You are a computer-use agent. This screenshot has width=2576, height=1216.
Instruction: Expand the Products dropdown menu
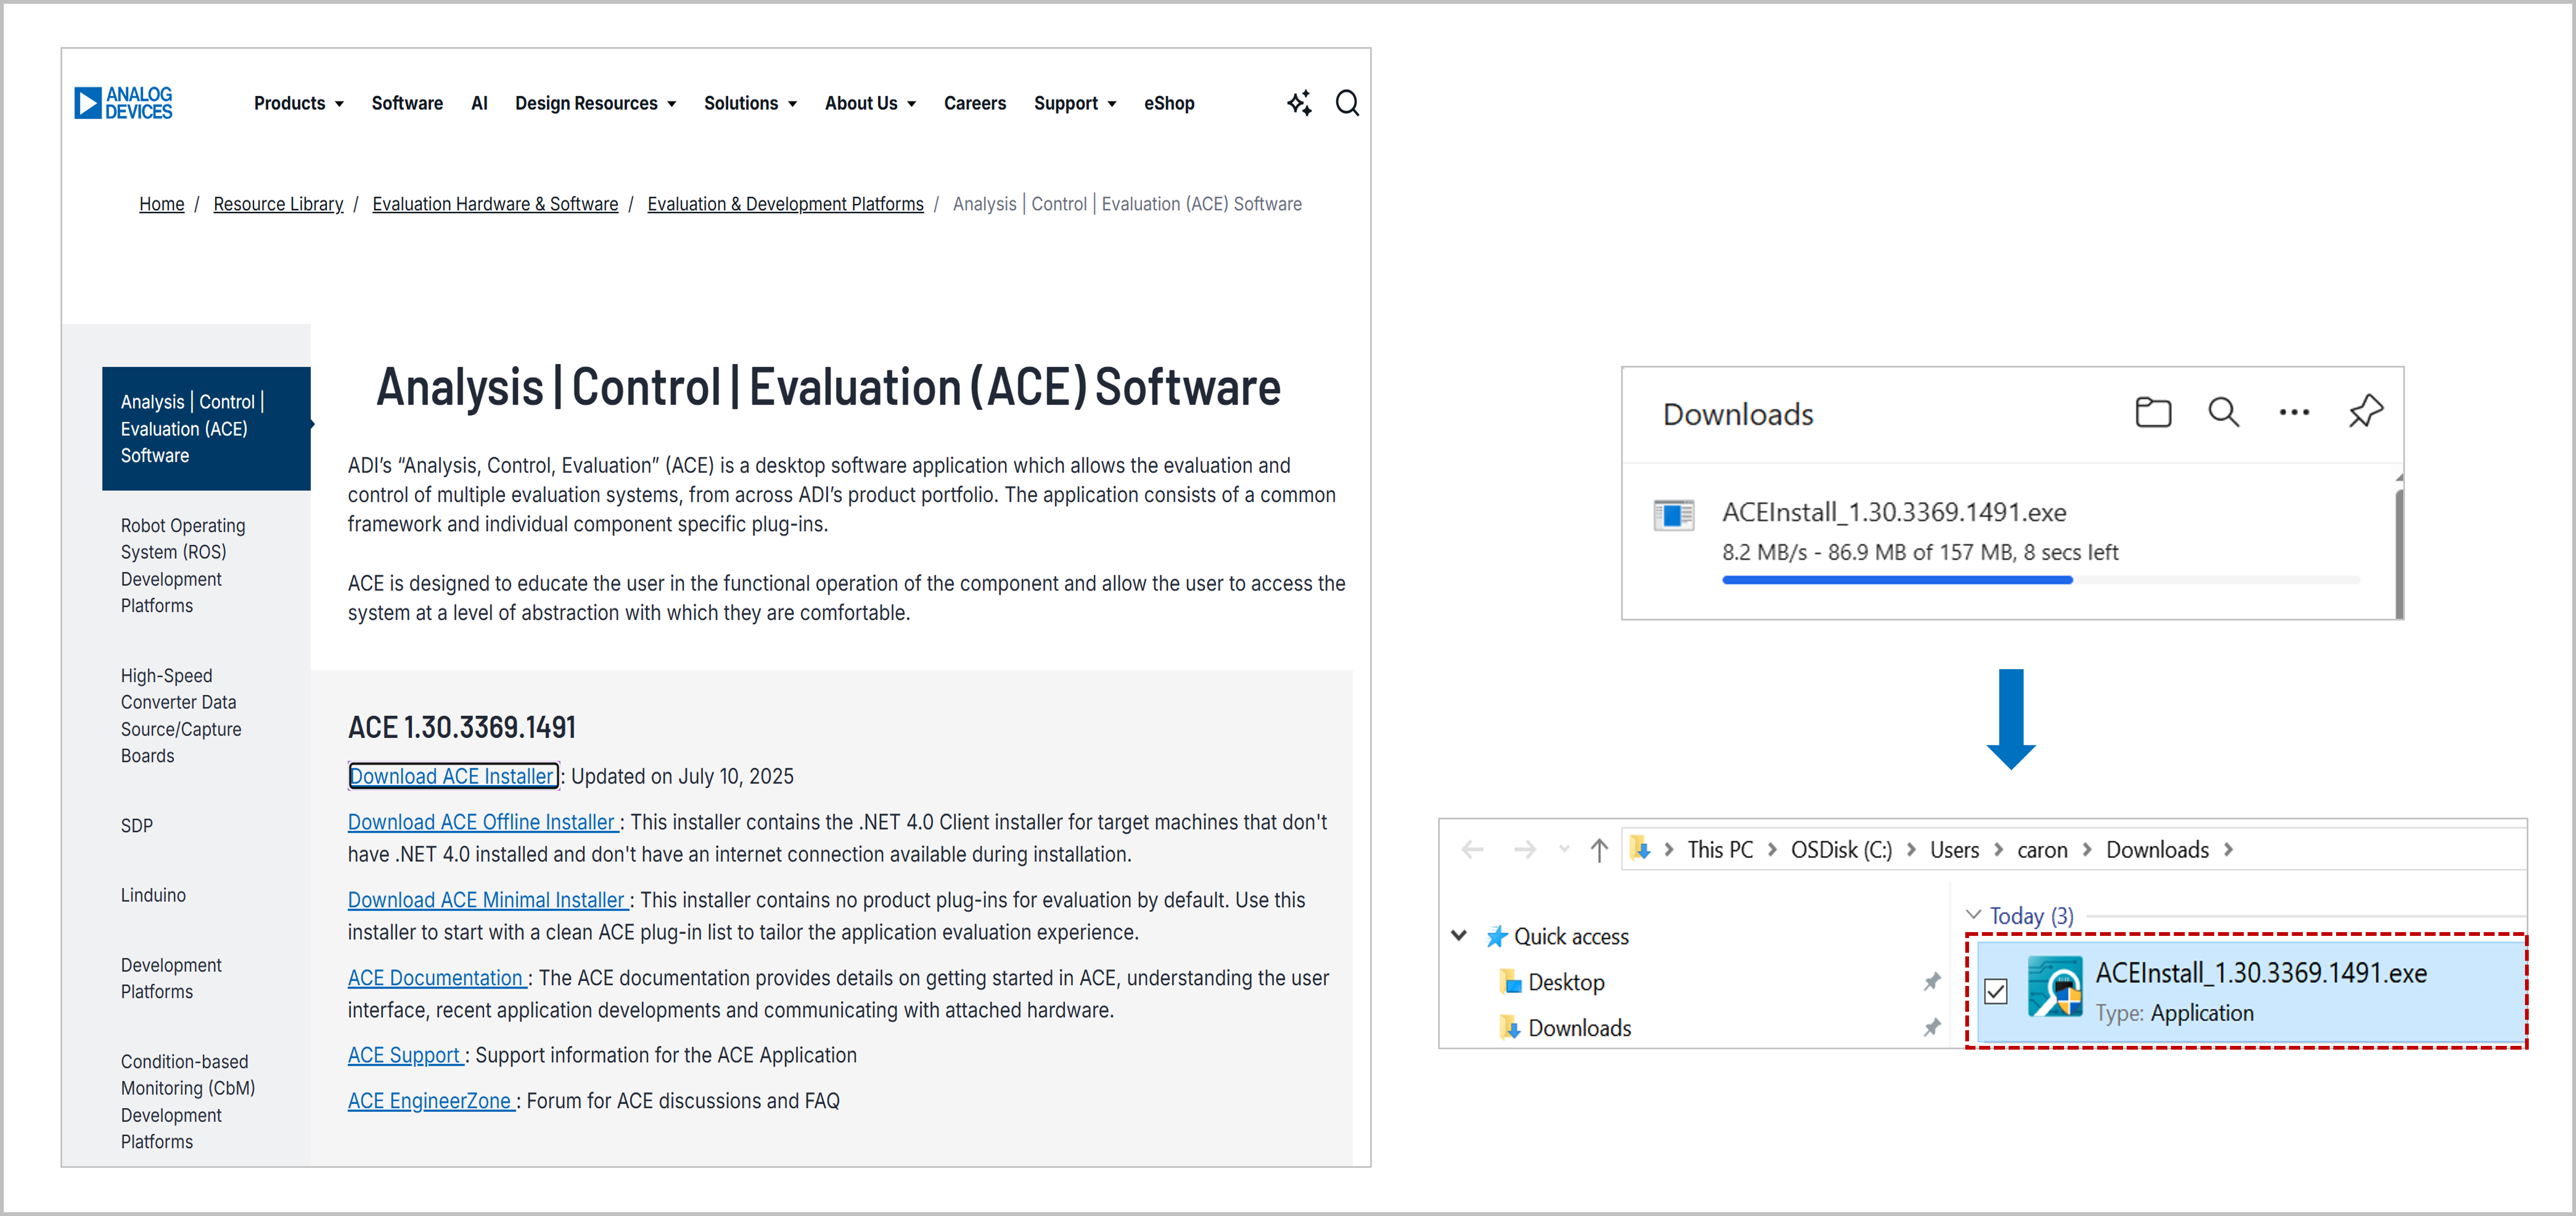pyautogui.click(x=339, y=104)
